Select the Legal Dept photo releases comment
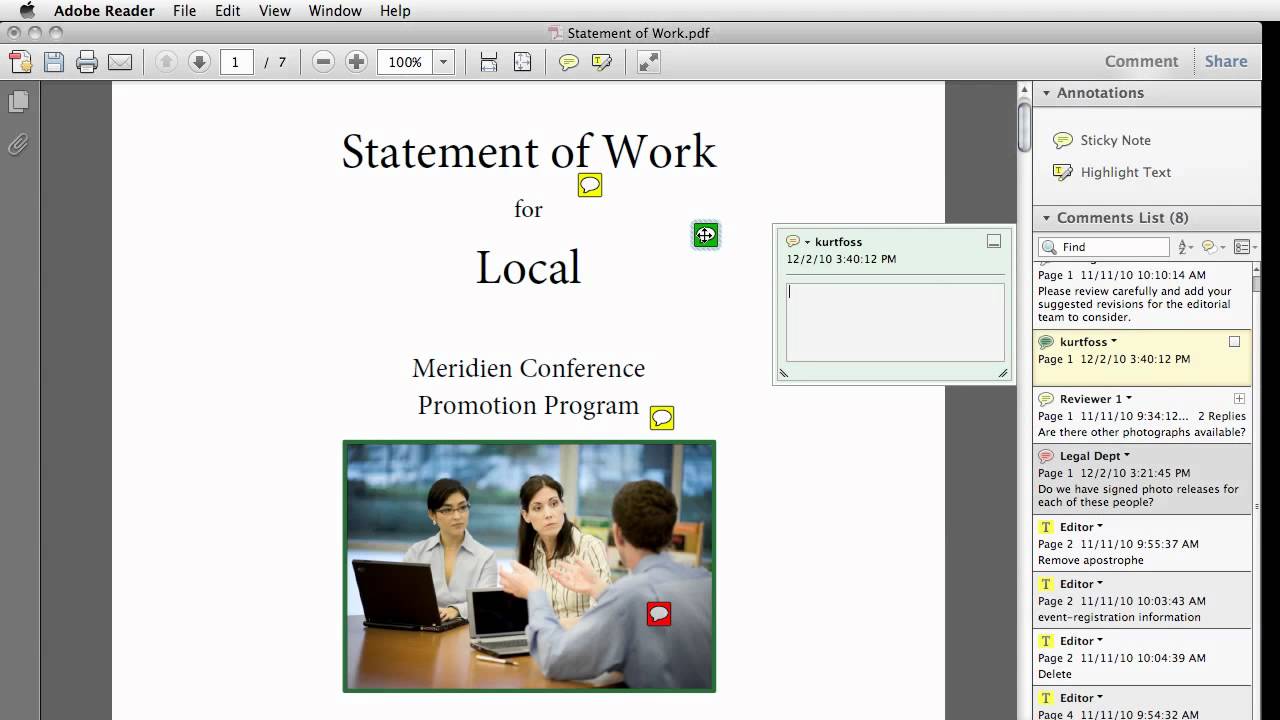Screen dimensions: 1280x720 point(1142,478)
